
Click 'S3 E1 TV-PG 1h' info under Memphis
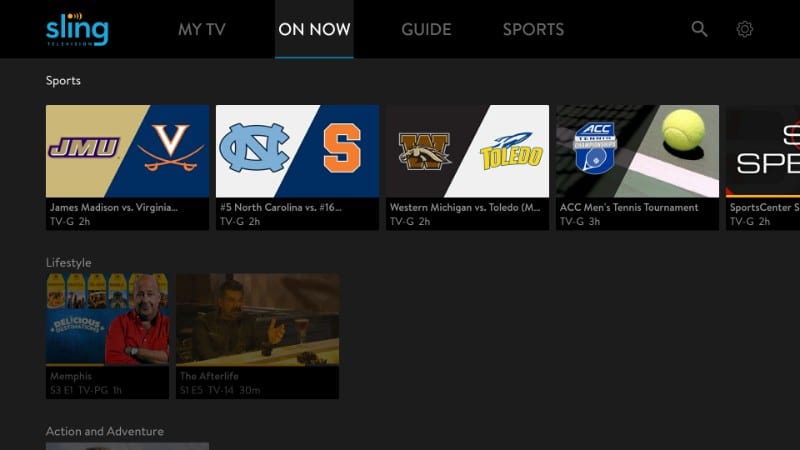(86, 390)
